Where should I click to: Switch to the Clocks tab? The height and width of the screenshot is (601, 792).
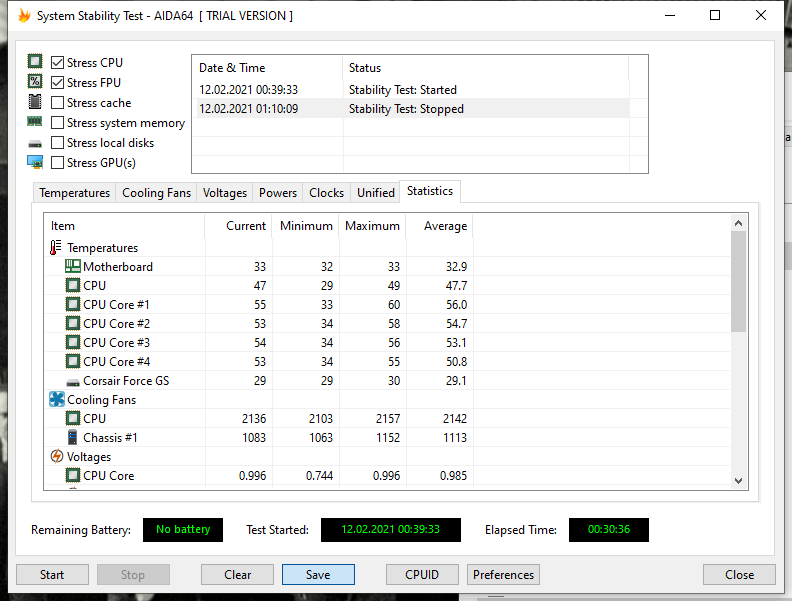[x=326, y=193]
